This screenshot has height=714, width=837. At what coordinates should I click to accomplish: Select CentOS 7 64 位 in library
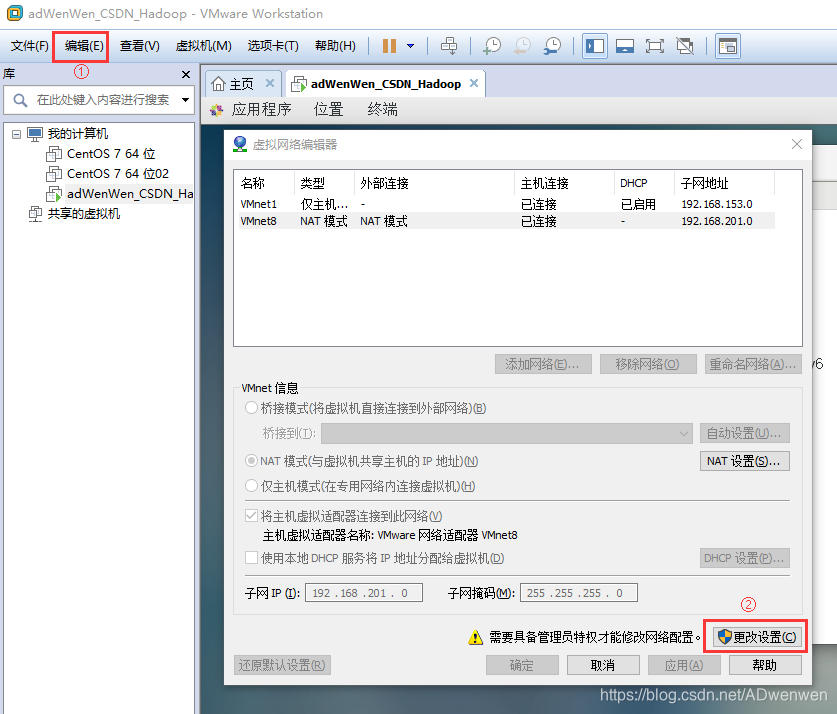coord(110,154)
